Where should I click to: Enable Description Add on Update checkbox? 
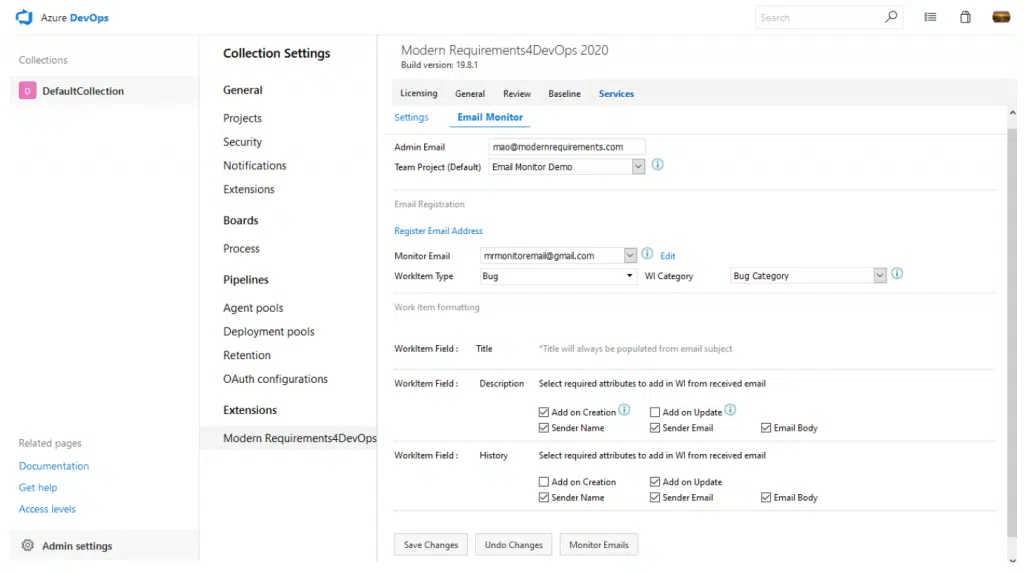655,412
